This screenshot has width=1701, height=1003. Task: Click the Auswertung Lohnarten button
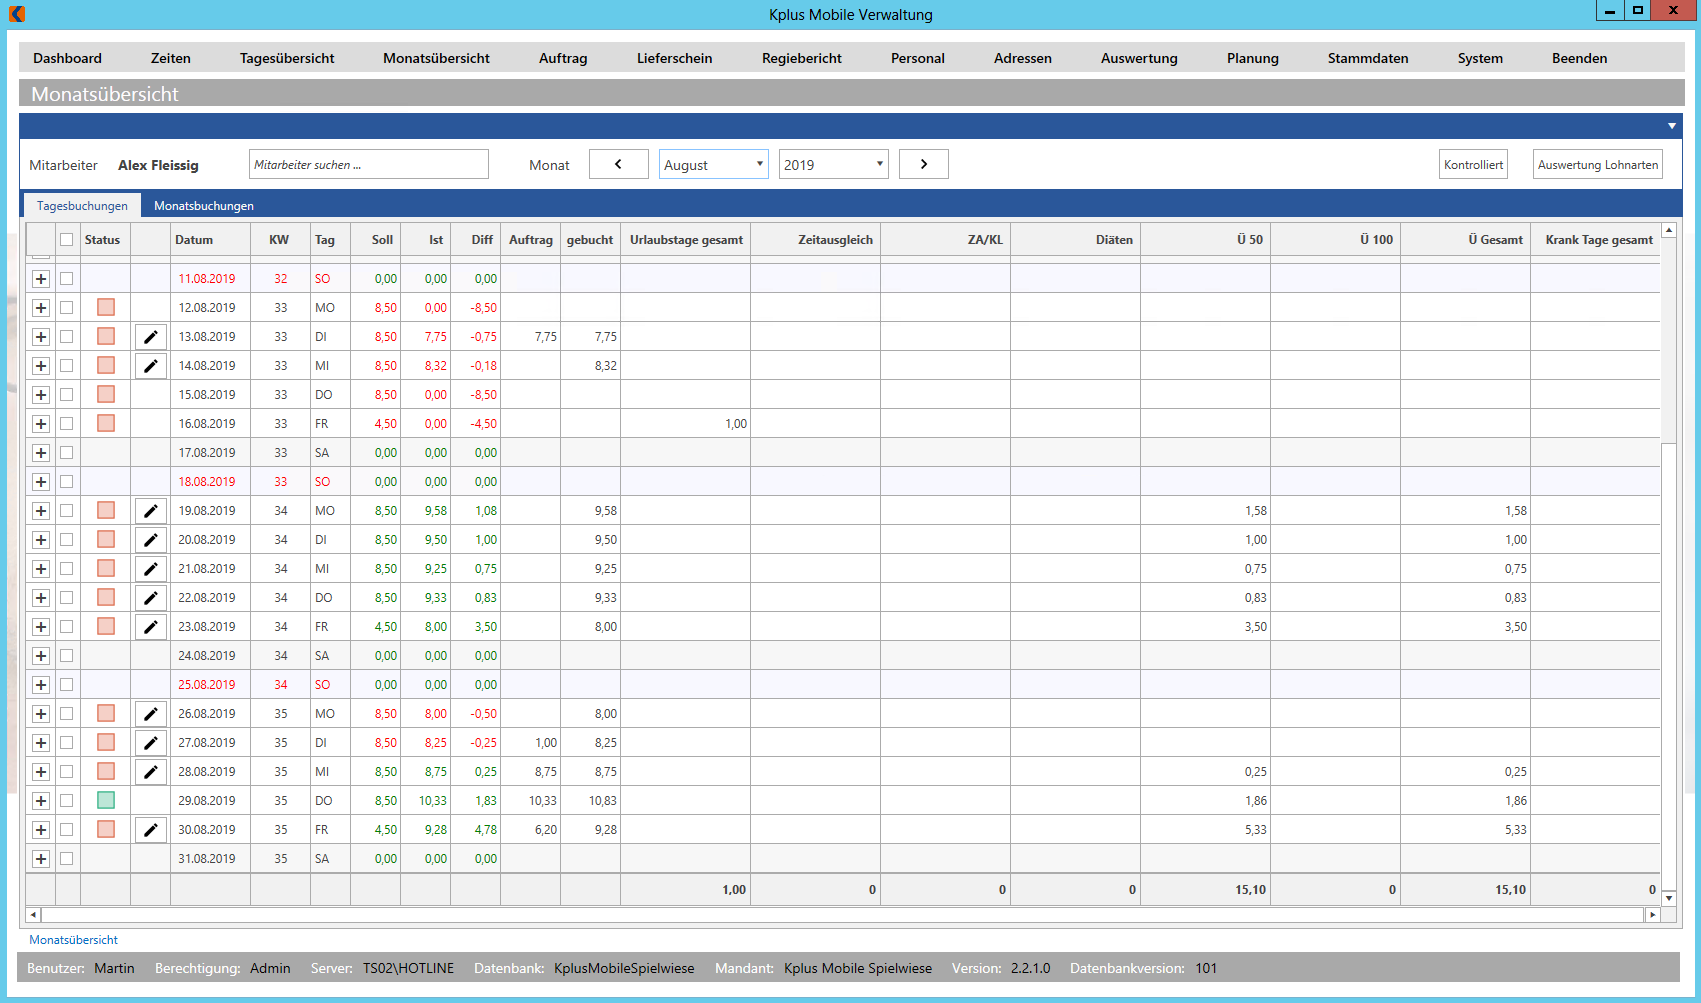click(x=1598, y=164)
